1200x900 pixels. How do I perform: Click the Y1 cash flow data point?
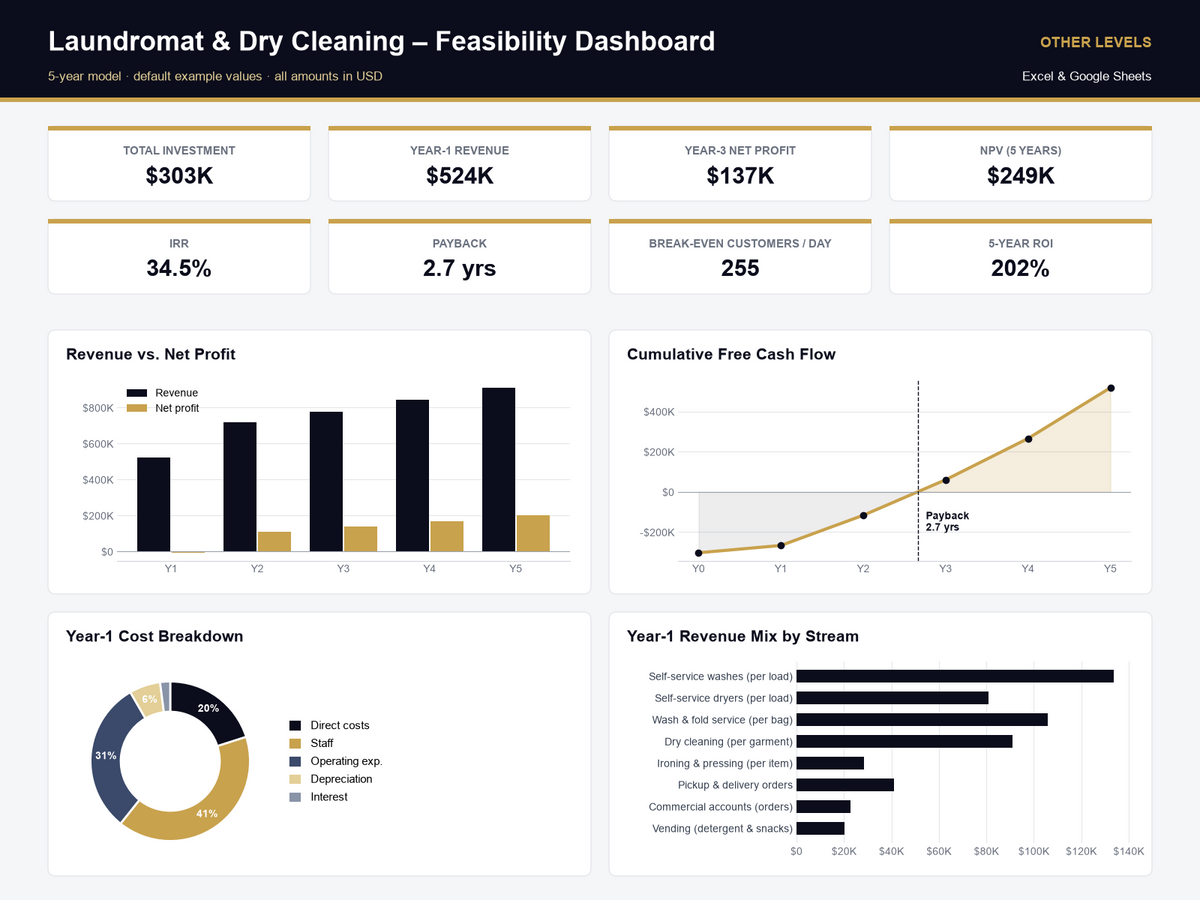pyautogui.click(x=781, y=545)
